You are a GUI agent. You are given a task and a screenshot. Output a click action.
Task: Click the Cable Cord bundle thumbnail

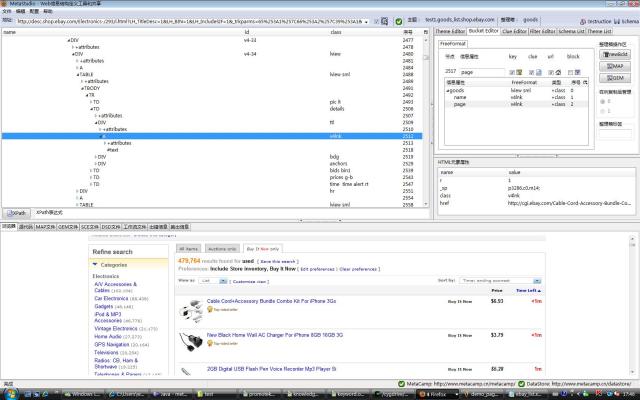191,310
